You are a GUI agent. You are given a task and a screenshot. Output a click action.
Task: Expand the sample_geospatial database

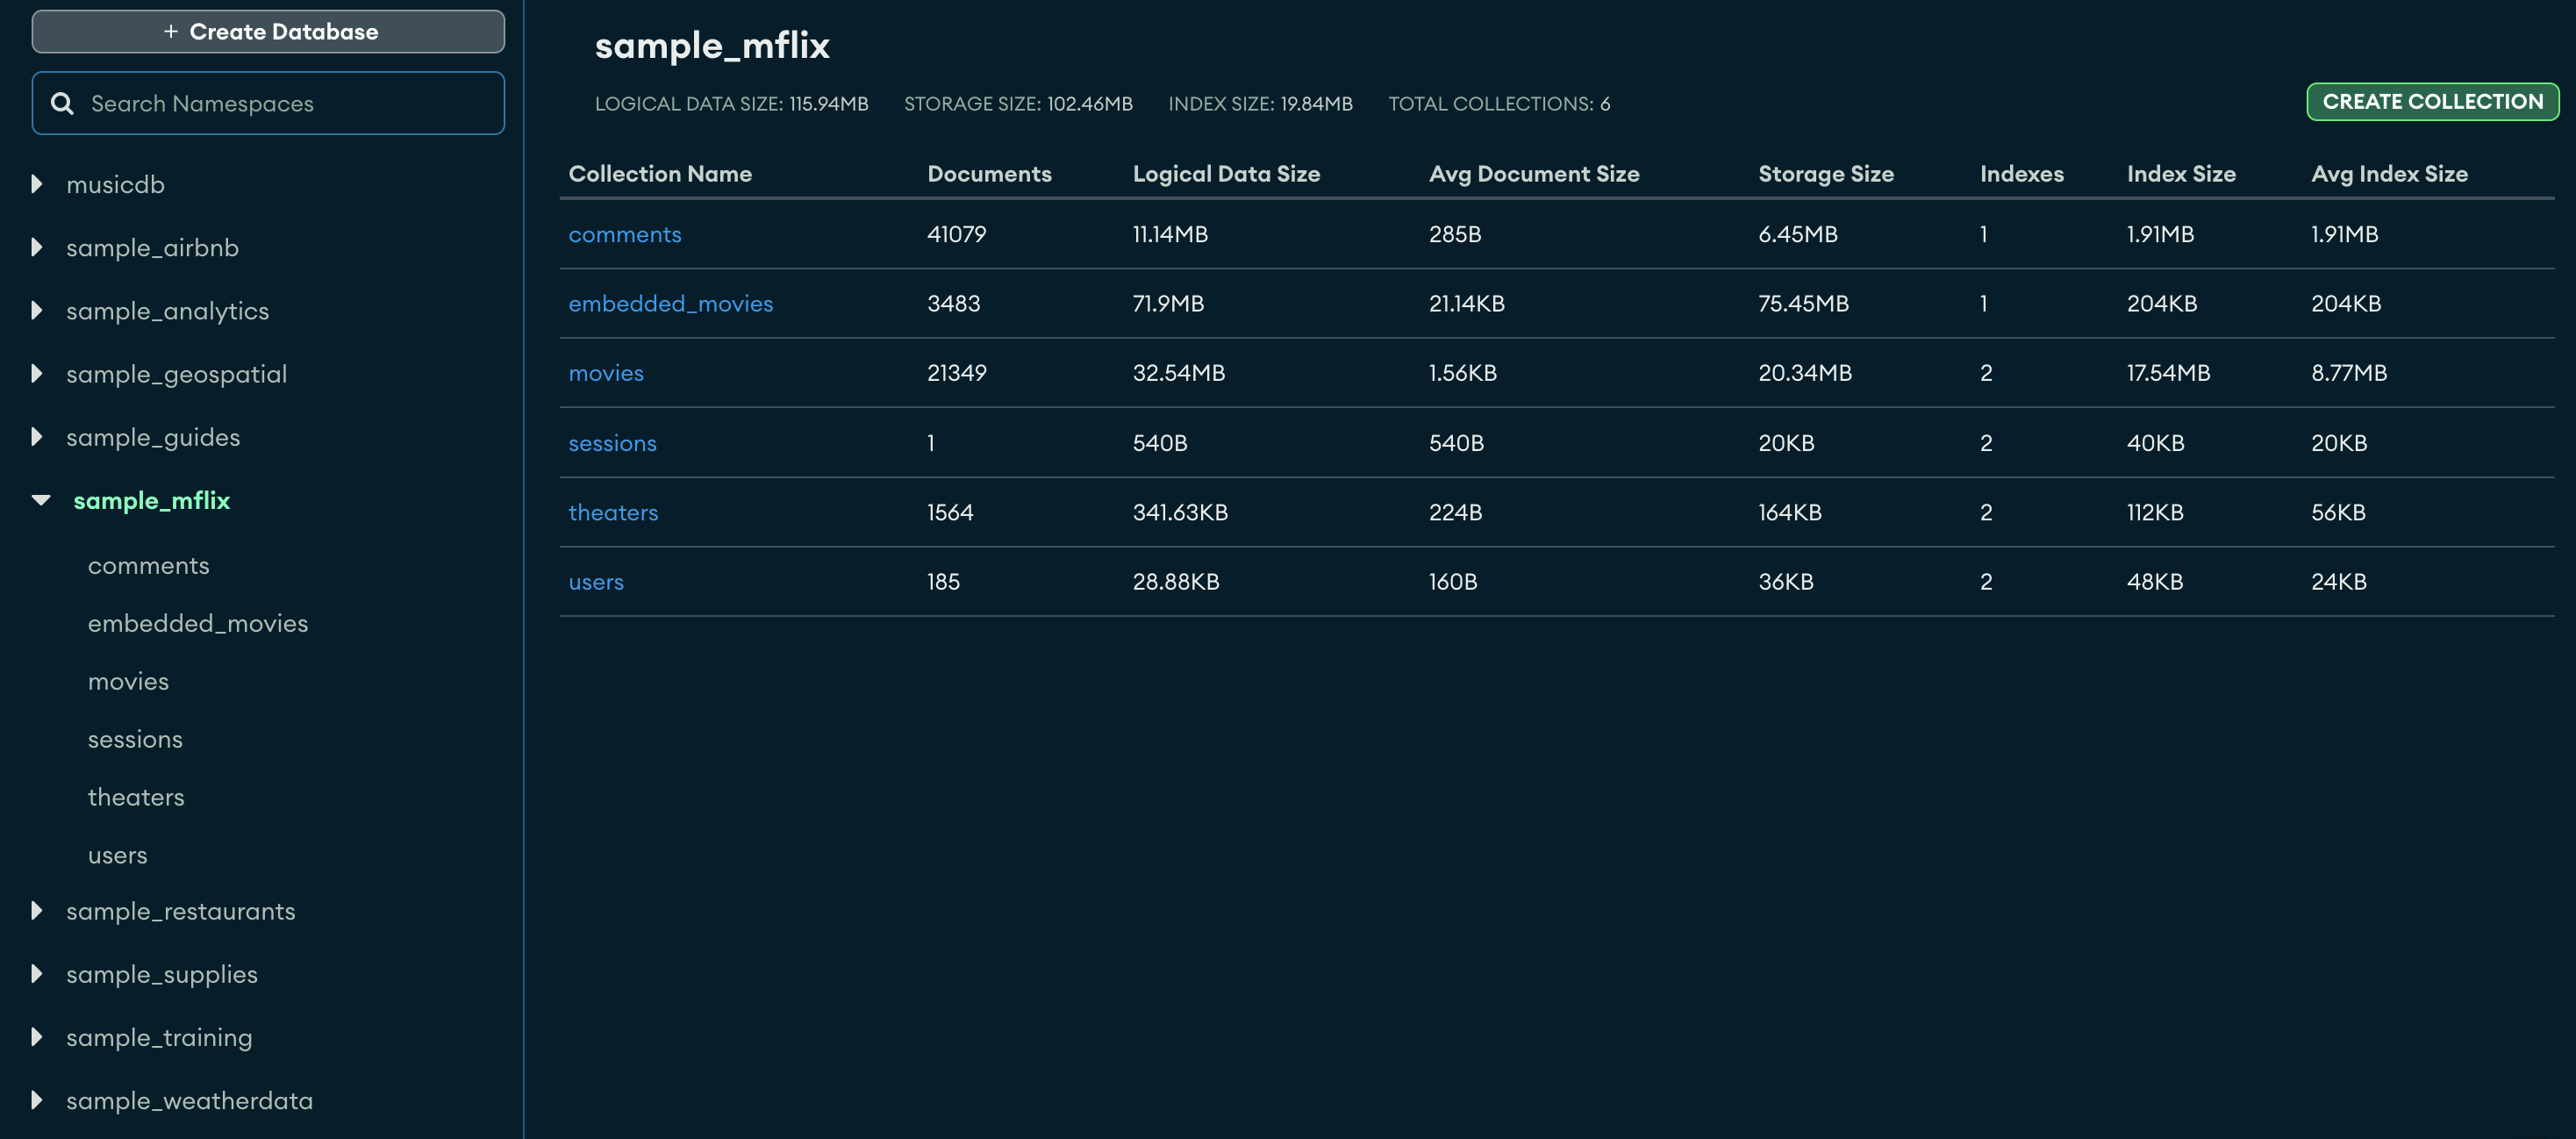pos(36,373)
